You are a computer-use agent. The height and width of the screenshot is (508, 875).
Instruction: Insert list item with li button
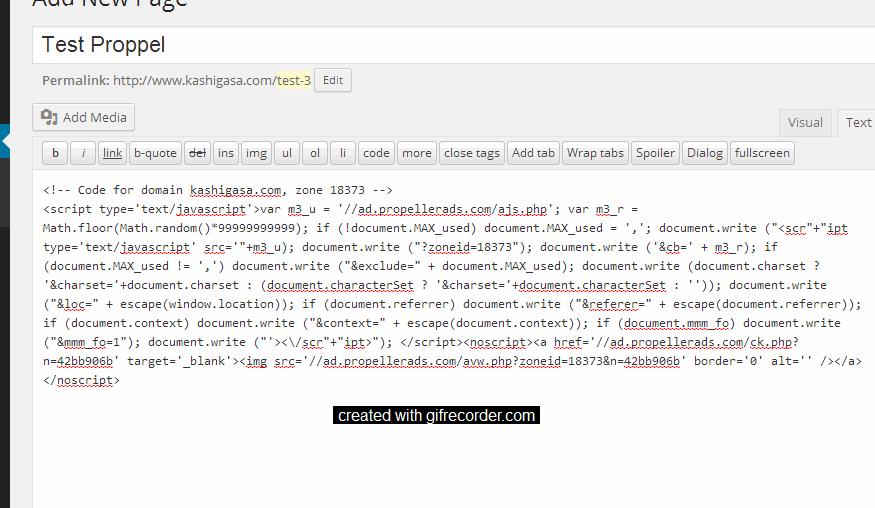point(343,153)
